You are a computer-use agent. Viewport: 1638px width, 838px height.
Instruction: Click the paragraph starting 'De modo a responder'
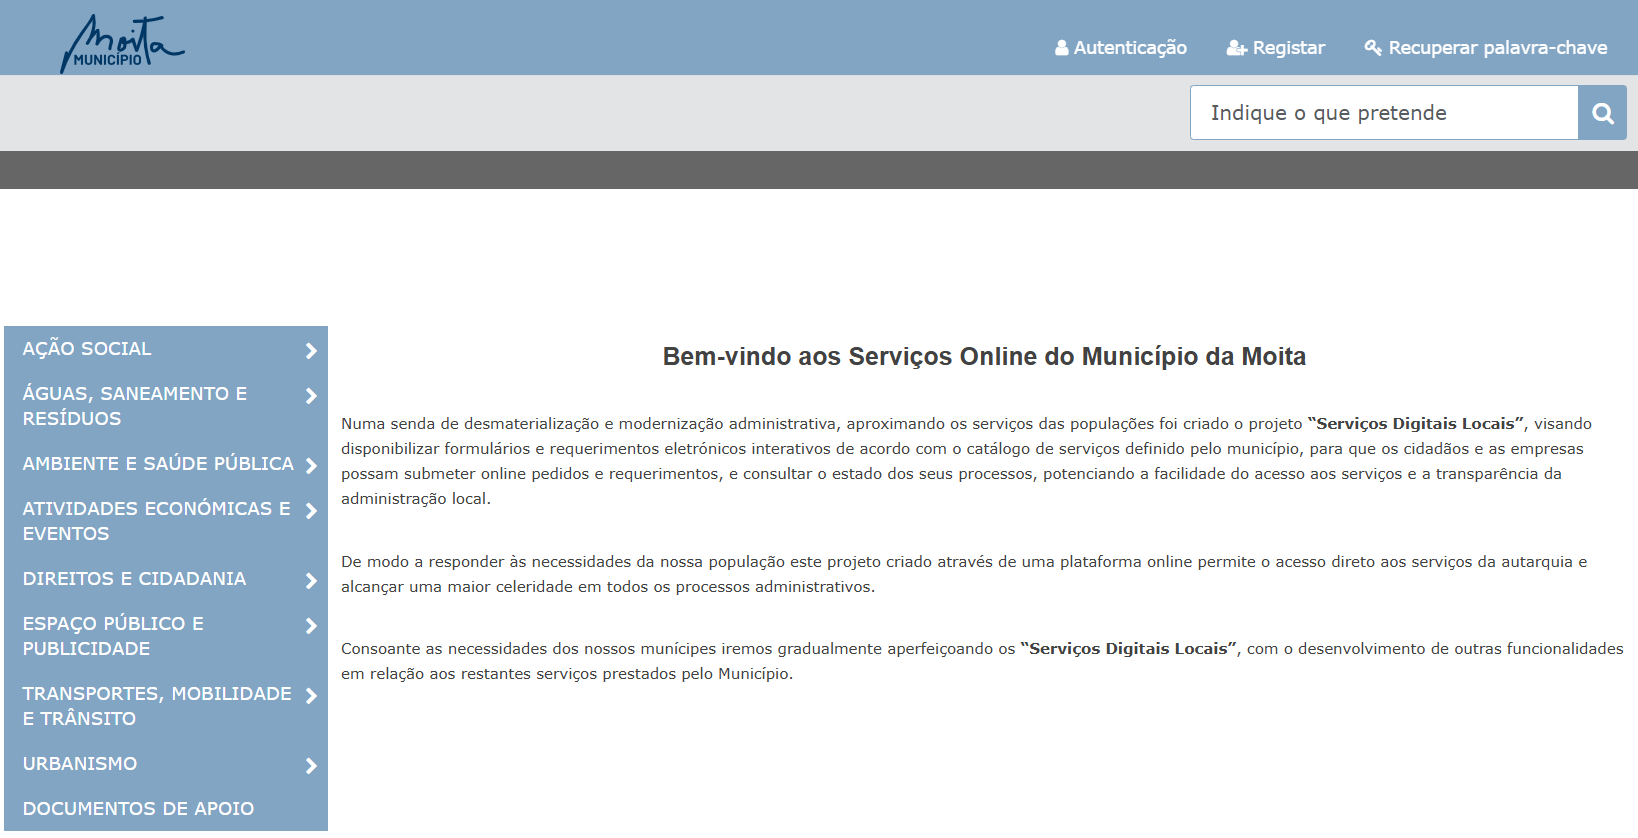(x=964, y=574)
